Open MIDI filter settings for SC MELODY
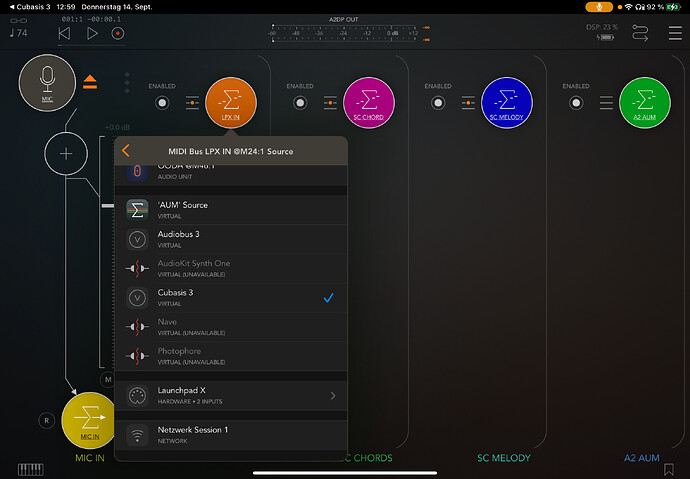This screenshot has height=479, width=690. coord(468,103)
